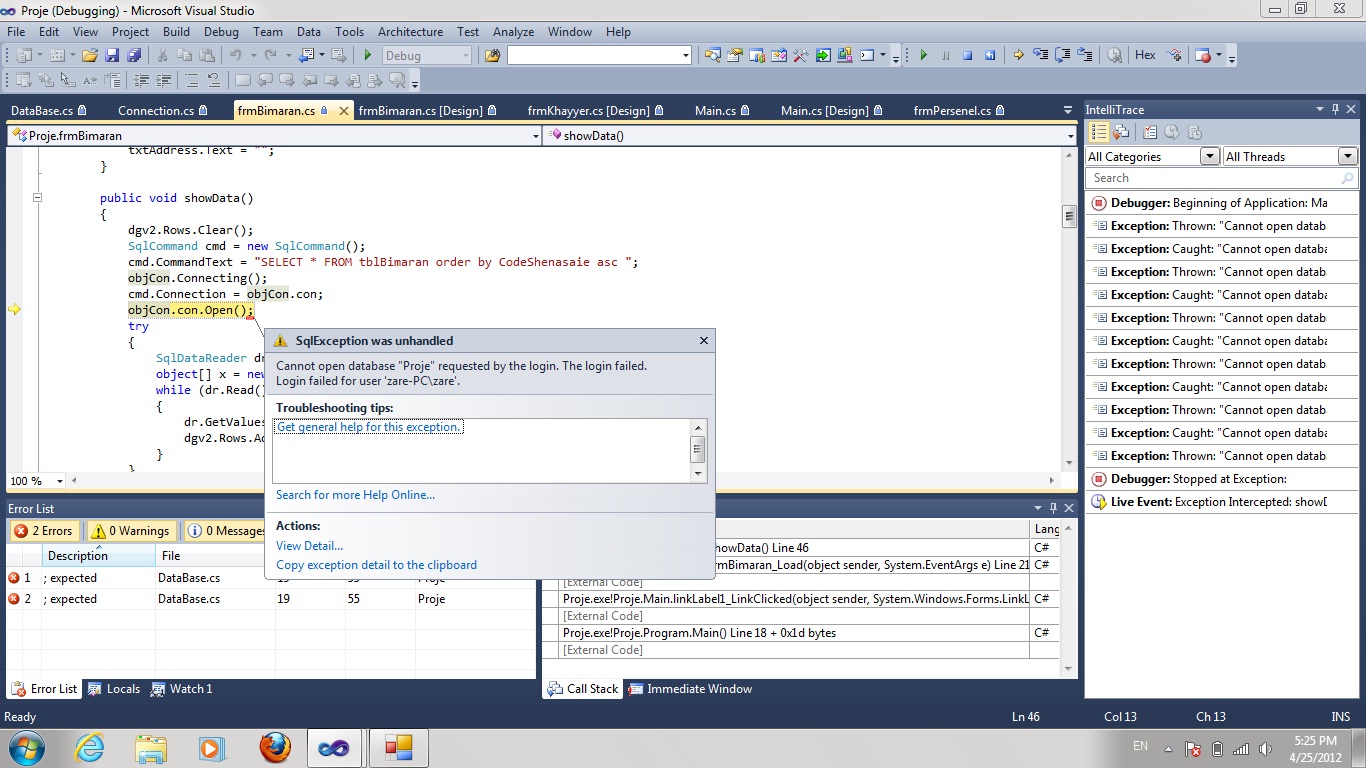Open the Debug menu
The width and height of the screenshot is (1366, 768).
tap(221, 32)
